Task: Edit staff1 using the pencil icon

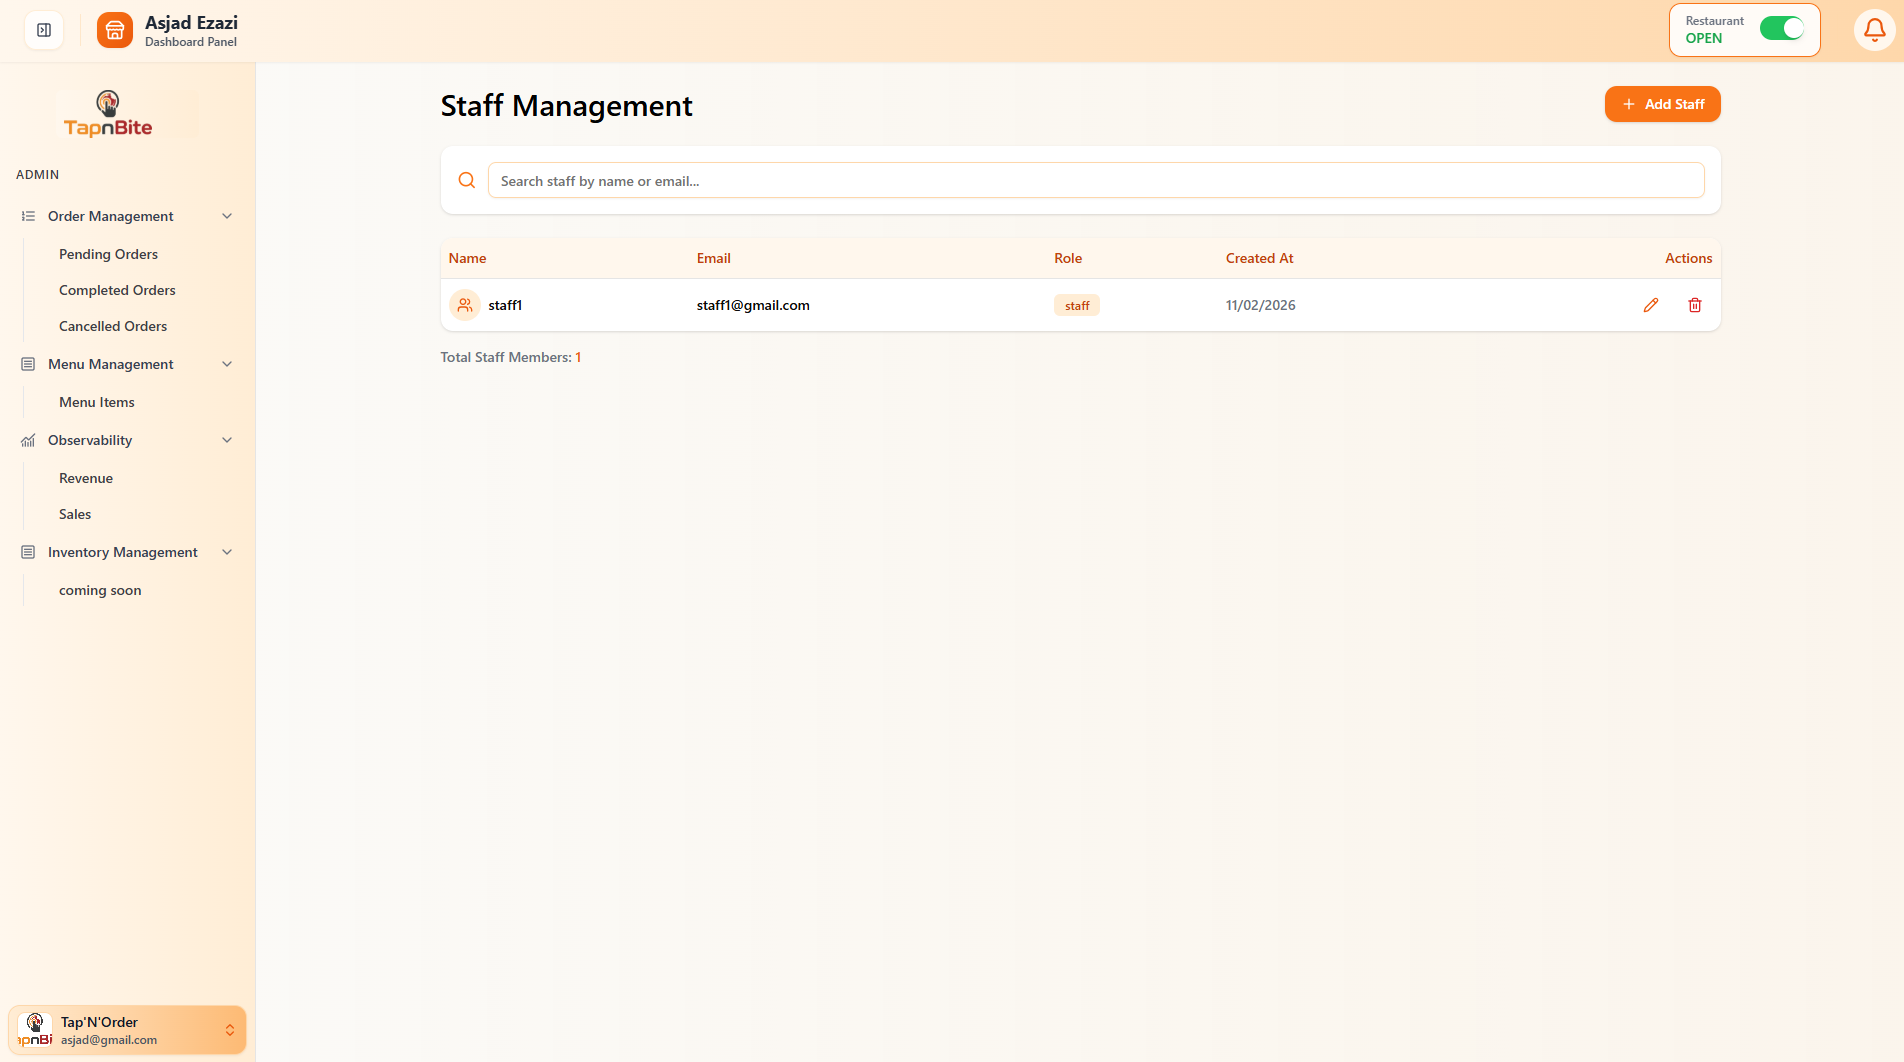Action: (x=1650, y=305)
